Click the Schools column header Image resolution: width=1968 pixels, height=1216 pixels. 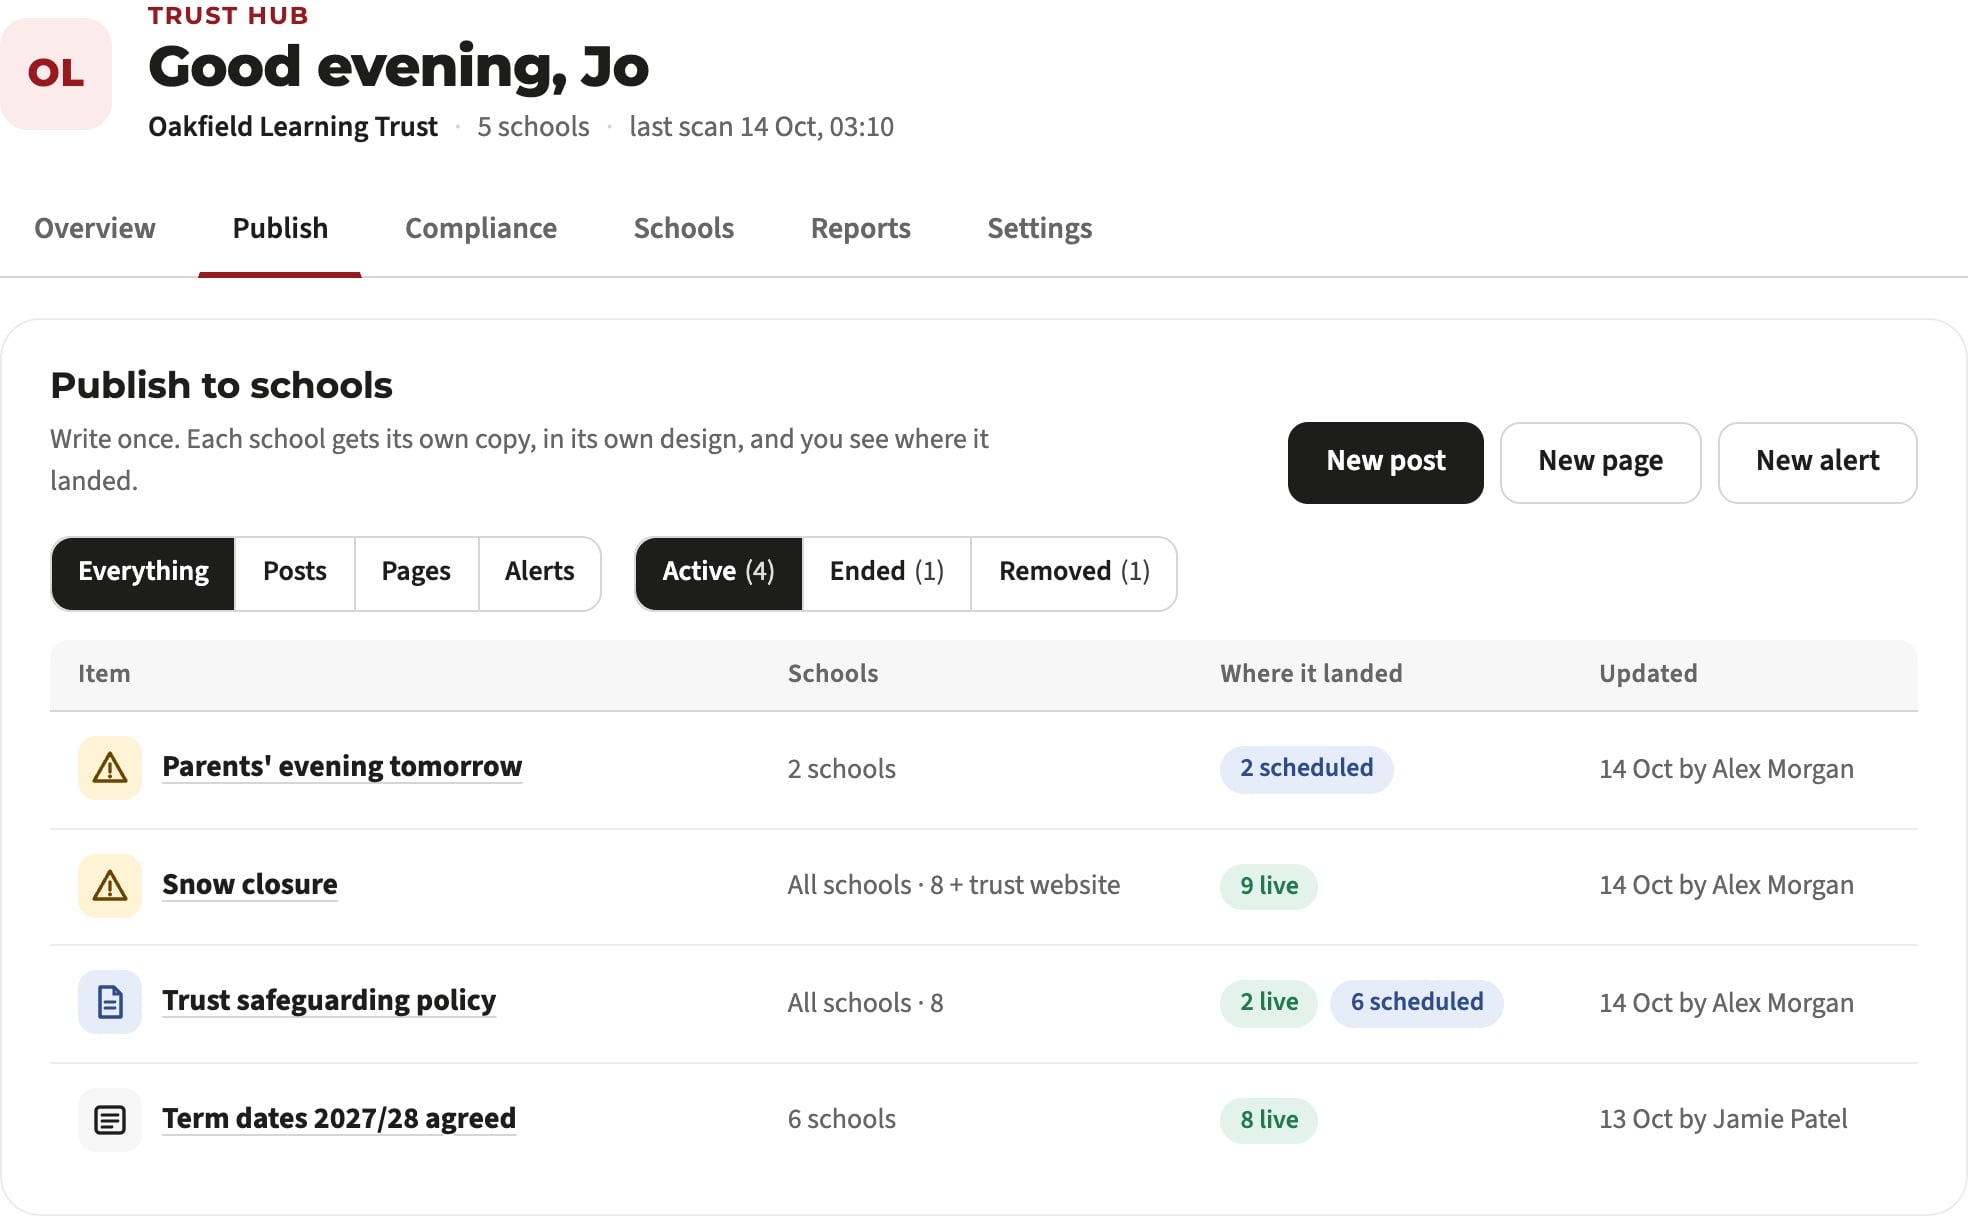(833, 674)
